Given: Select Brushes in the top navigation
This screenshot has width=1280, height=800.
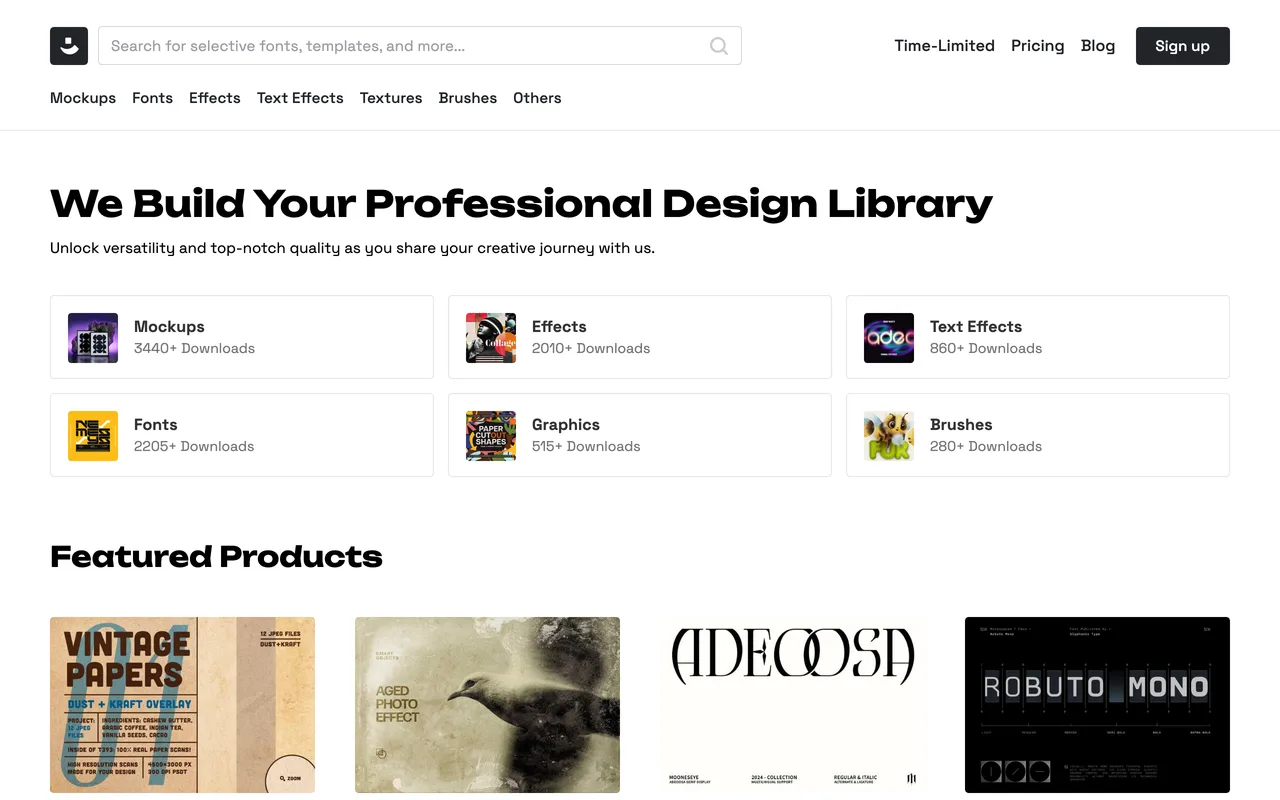Looking at the screenshot, I should coord(468,98).
